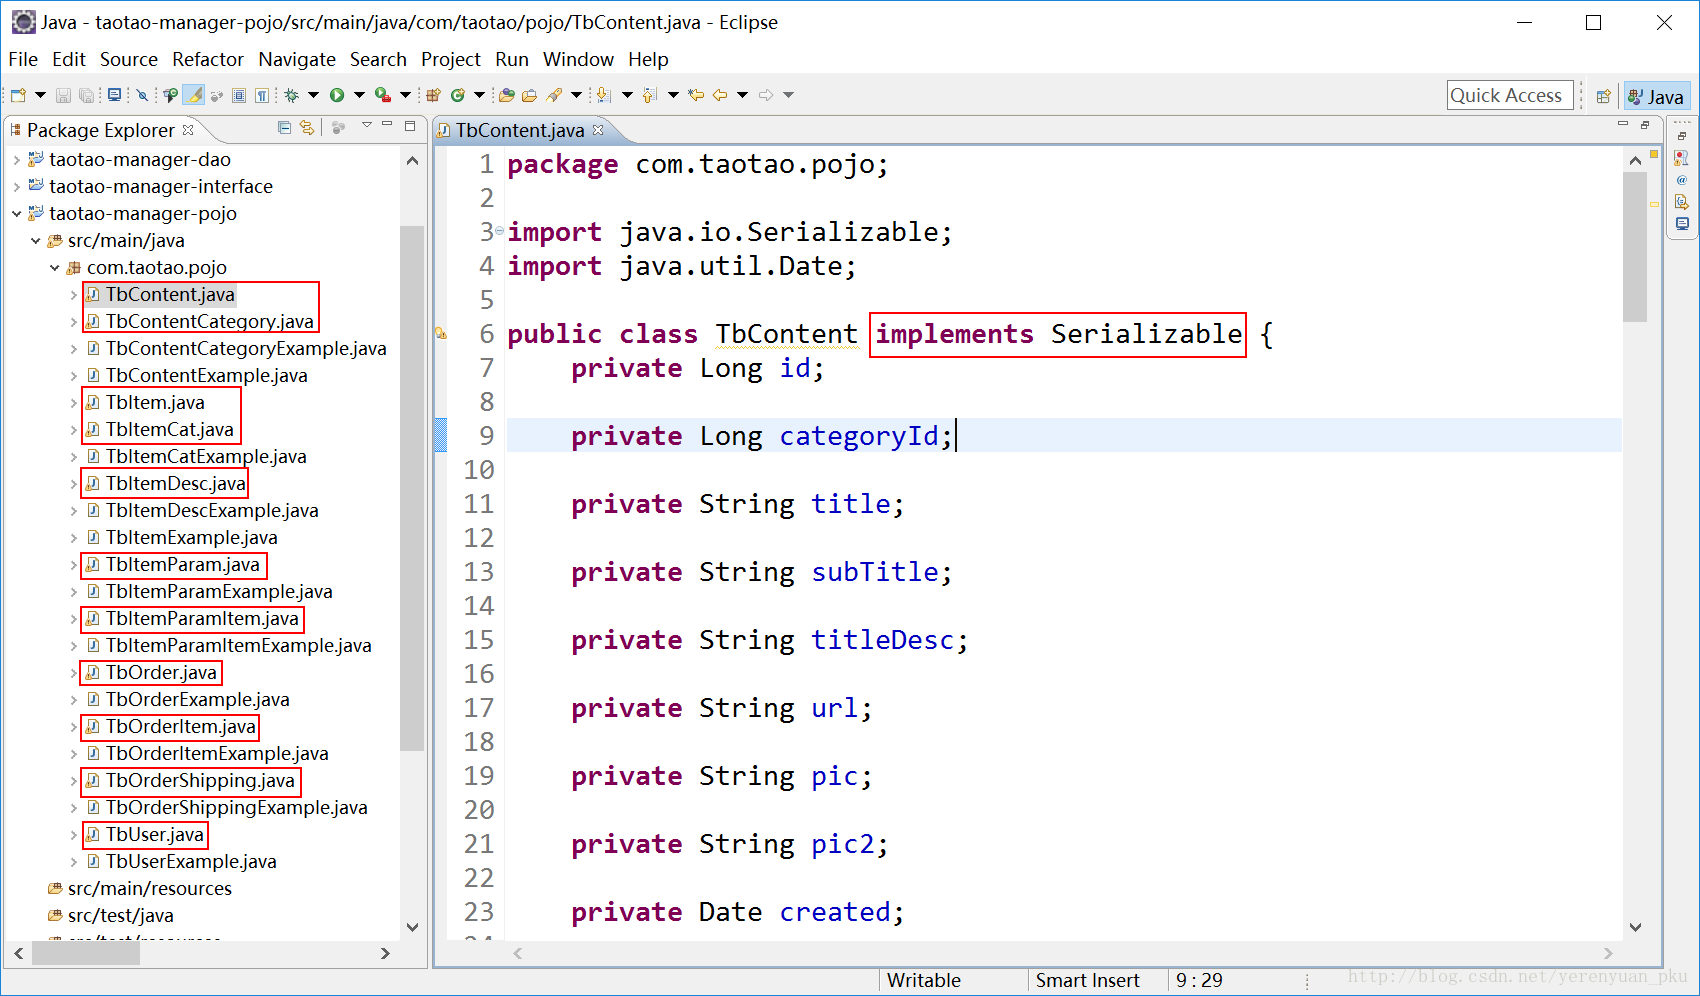Viewport: 1700px width, 996px height.
Task: Open a terminal via monitor toolbar icon
Action: (x=114, y=95)
